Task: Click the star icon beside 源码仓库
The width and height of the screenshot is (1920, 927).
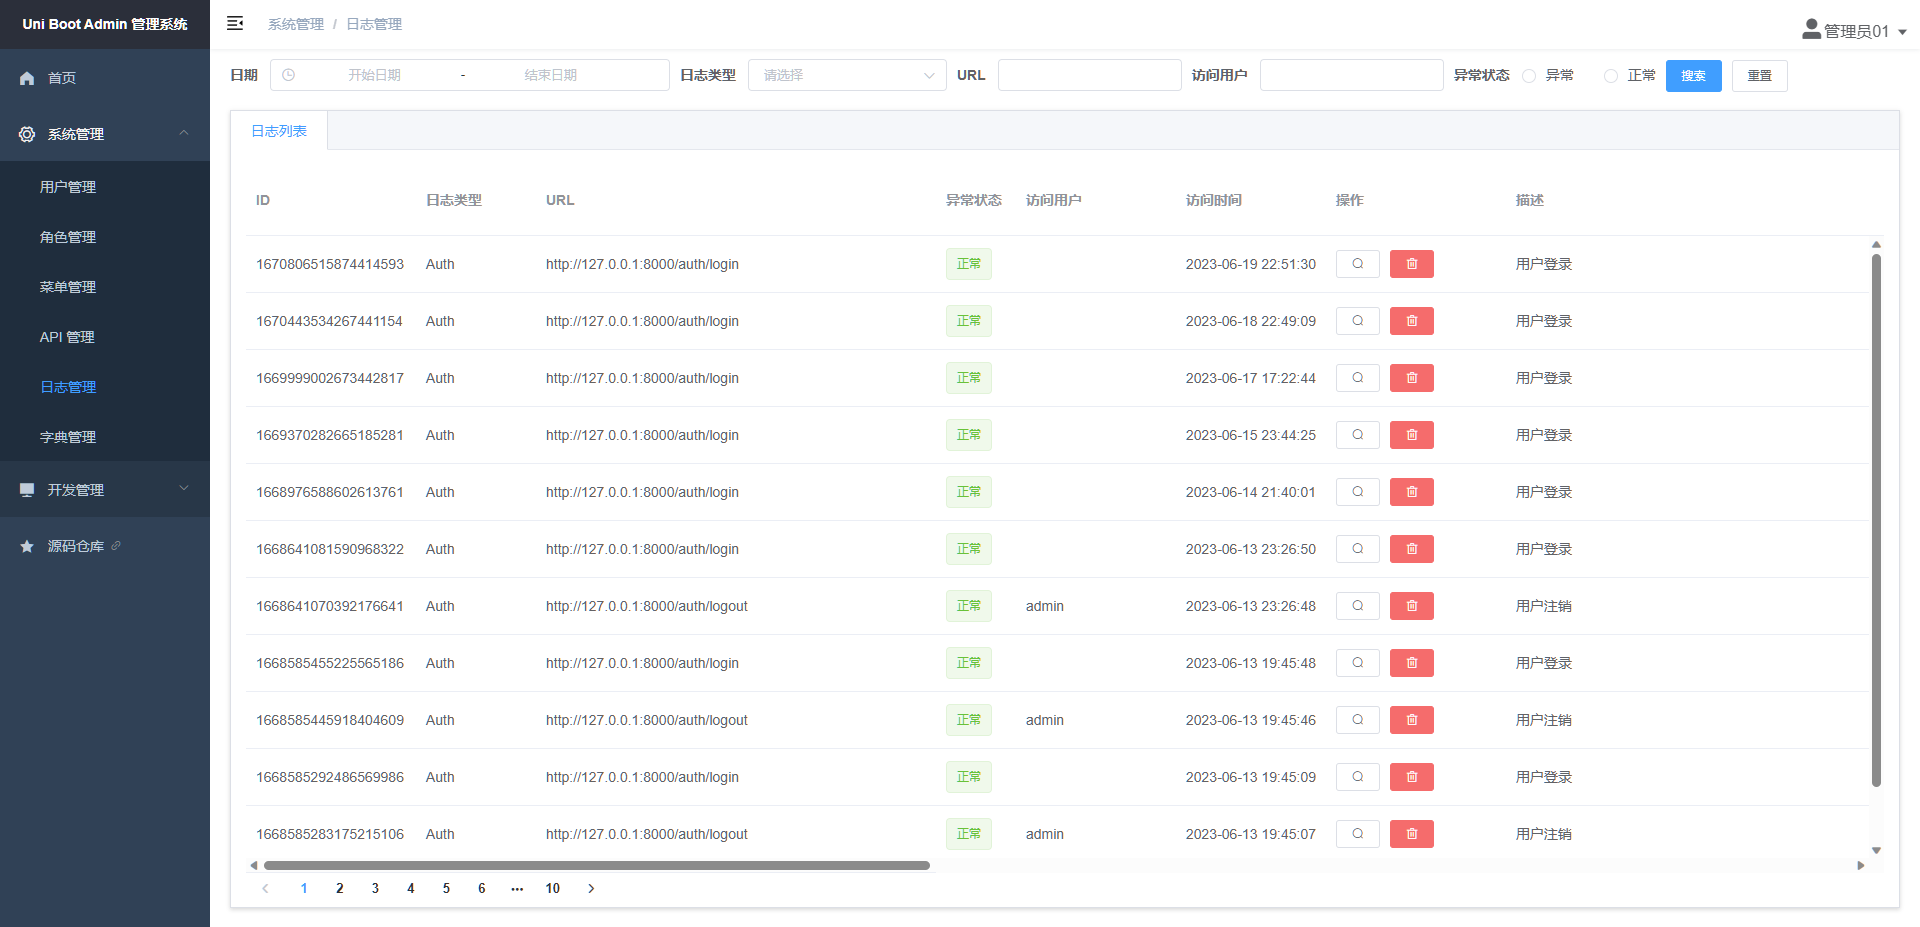Action: coord(27,546)
